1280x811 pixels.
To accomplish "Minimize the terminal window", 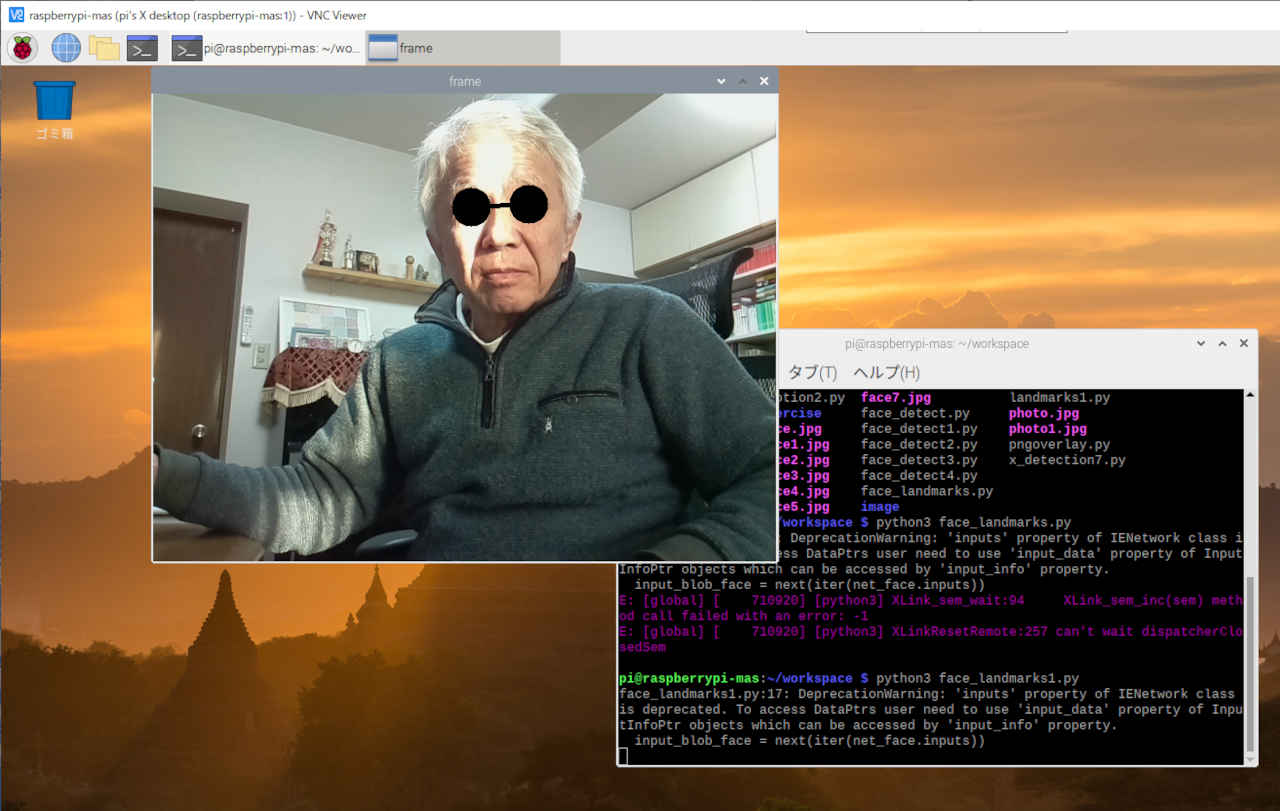I will click(1201, 343).
